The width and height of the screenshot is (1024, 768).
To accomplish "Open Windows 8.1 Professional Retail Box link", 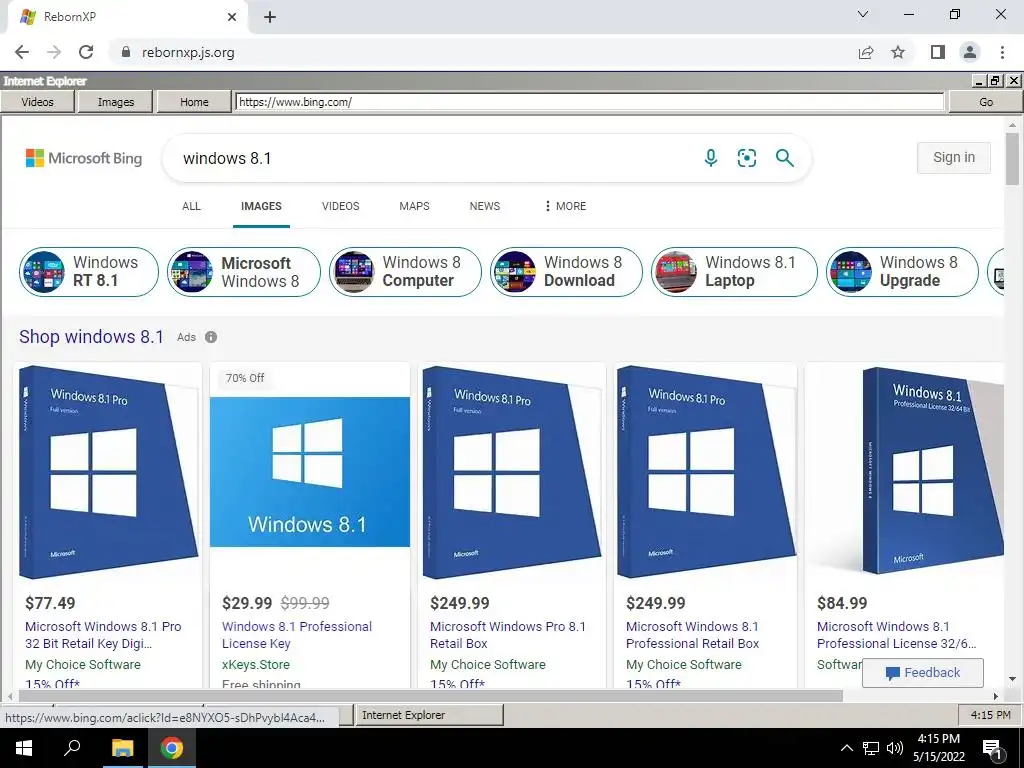I will pyautogui.click(x=692, y=635).
